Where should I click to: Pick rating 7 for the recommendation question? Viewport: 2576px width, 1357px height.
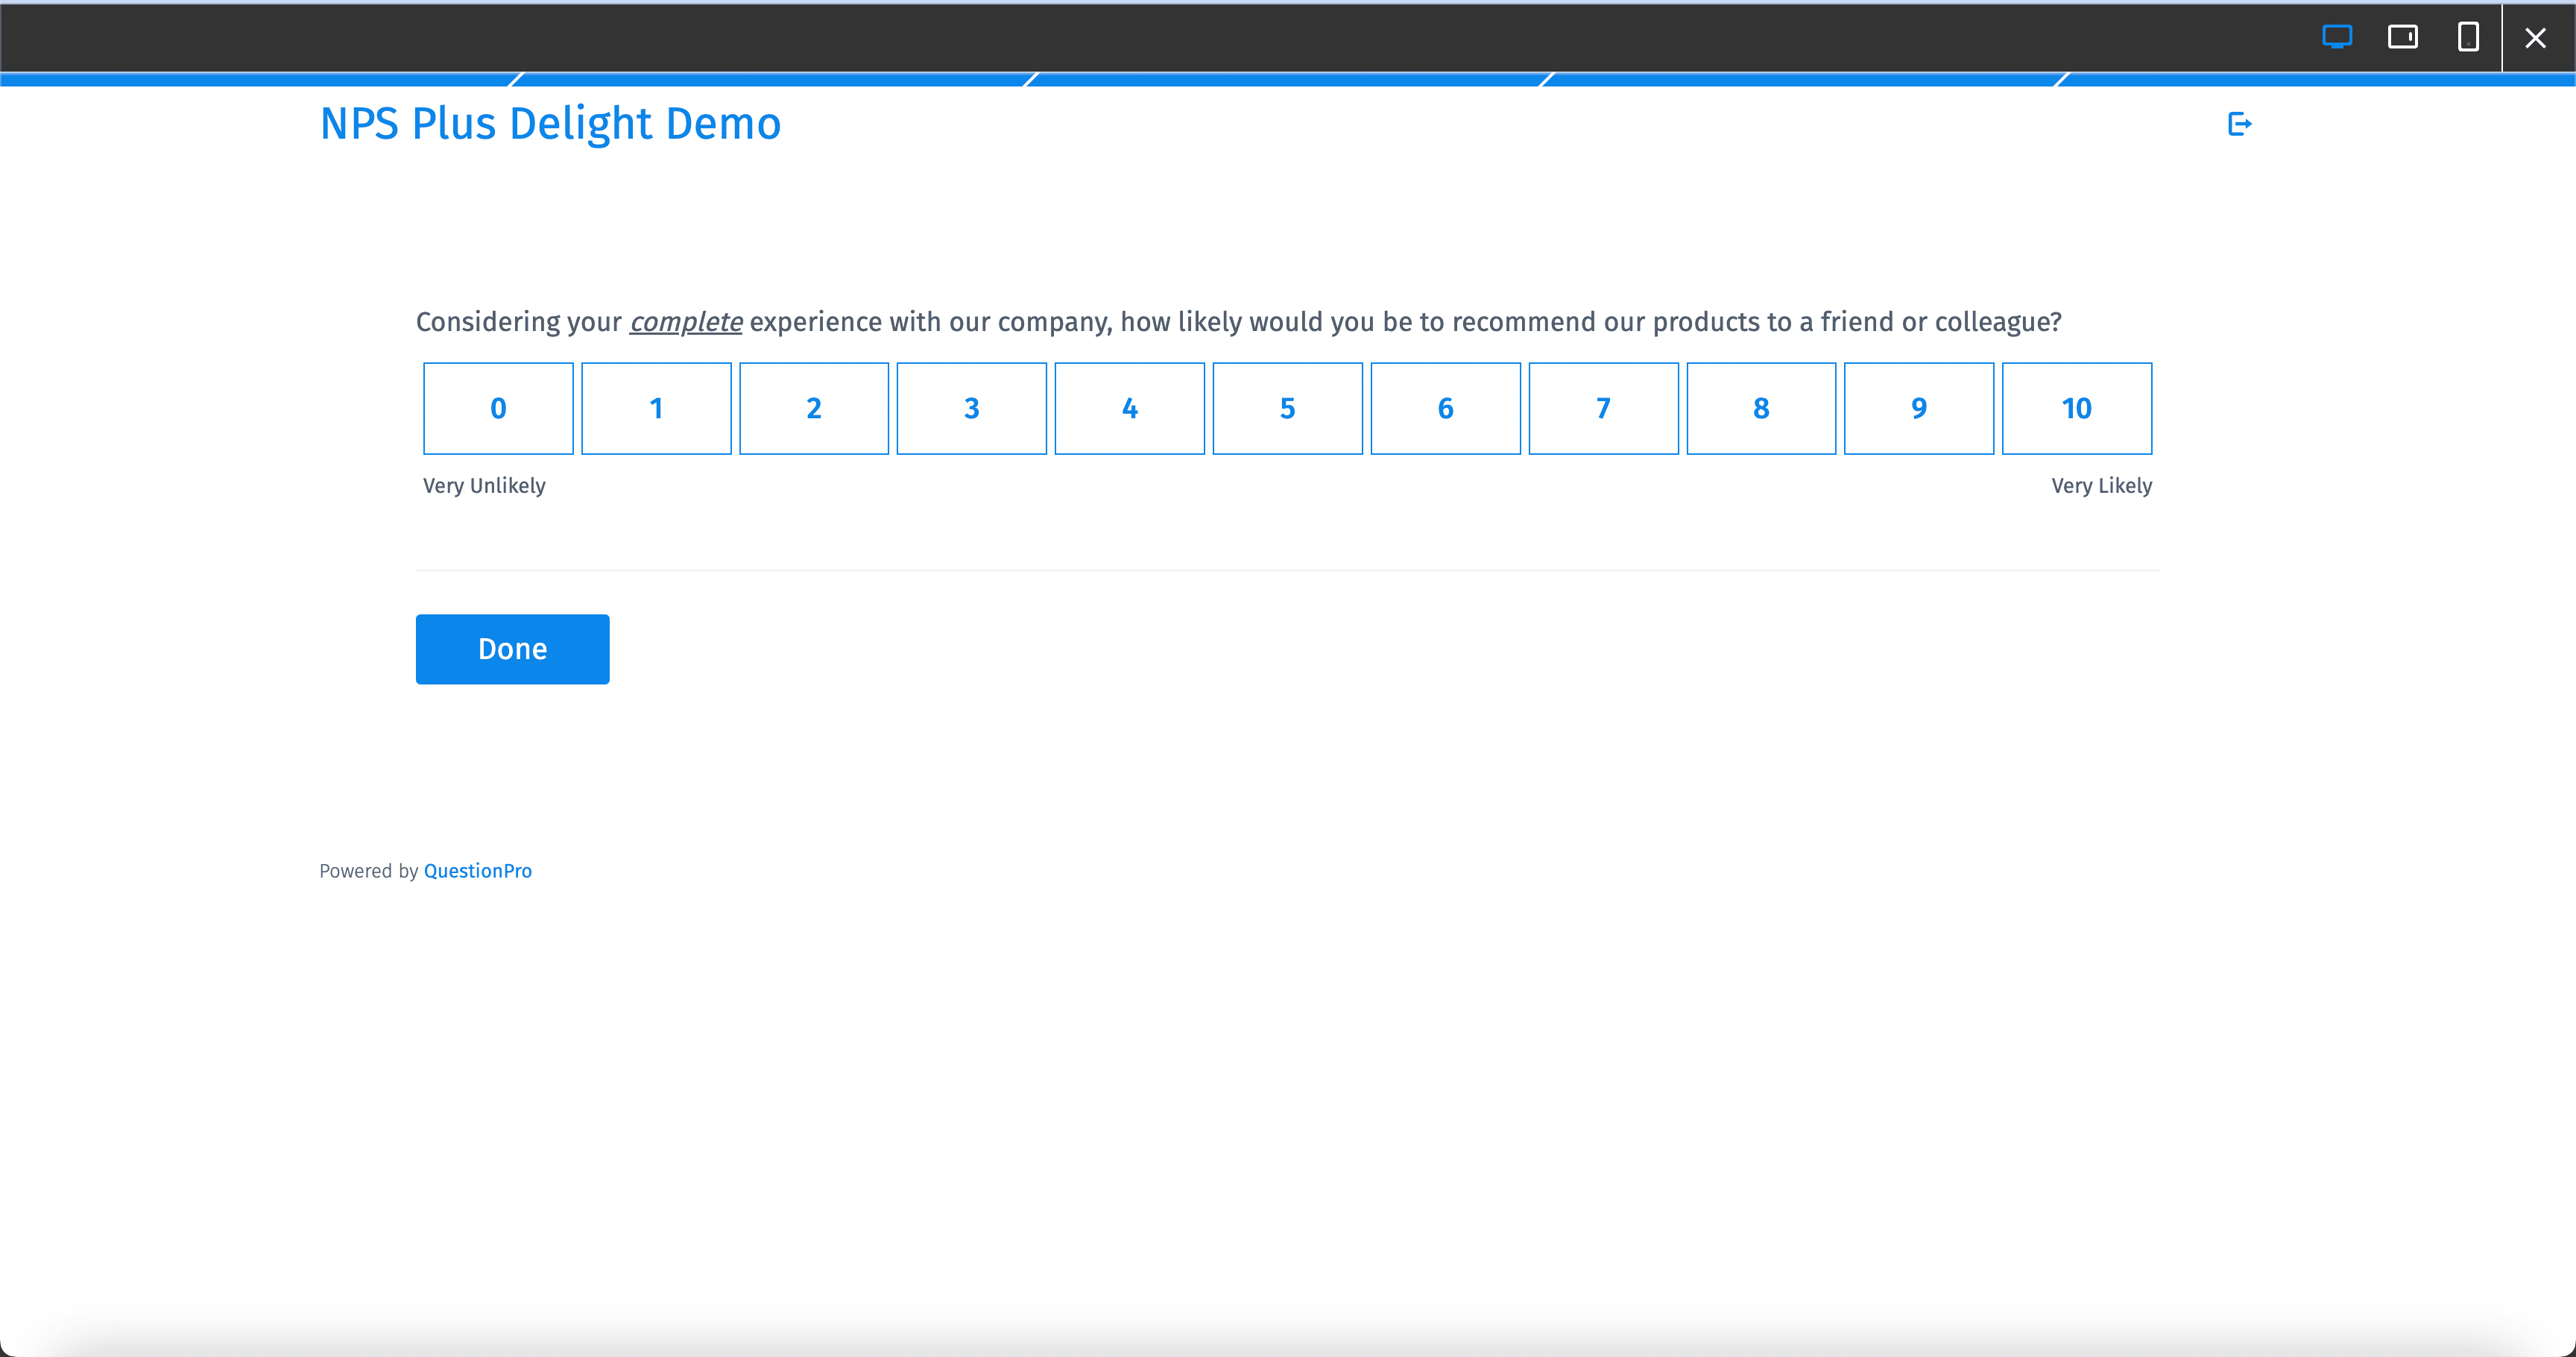pos(1603,408)
